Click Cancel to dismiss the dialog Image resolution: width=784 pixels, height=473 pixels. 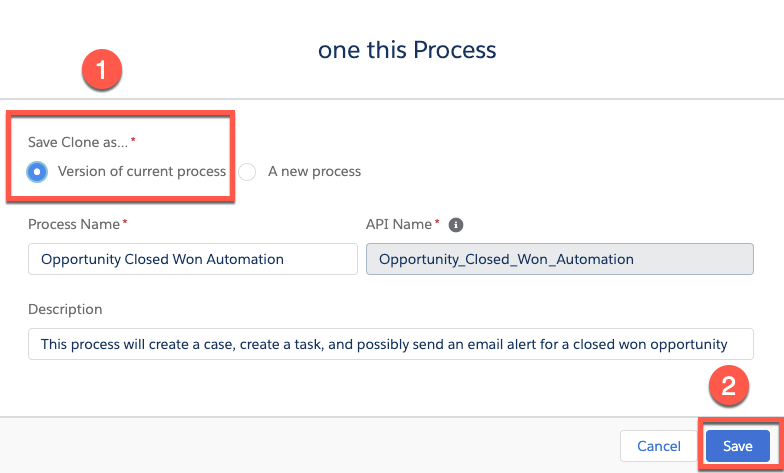(x=658, y=446)
